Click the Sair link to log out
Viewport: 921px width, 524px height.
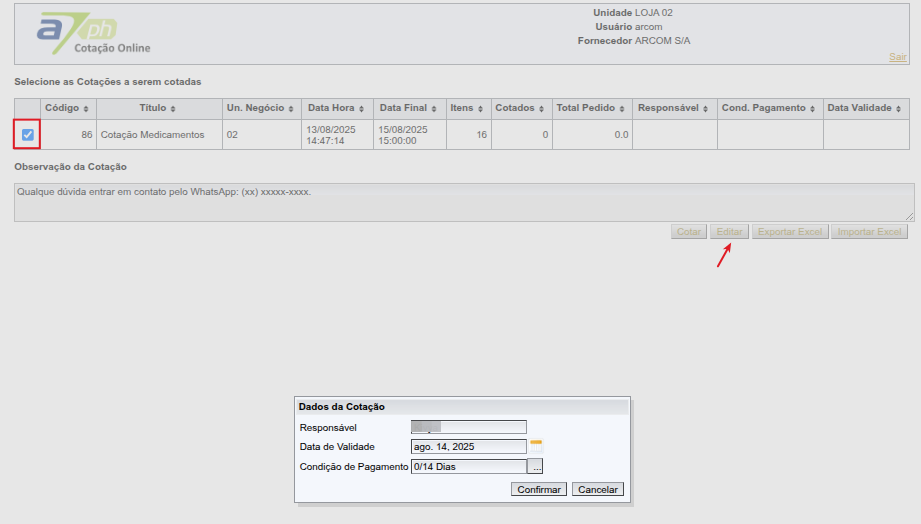[897, 57]
